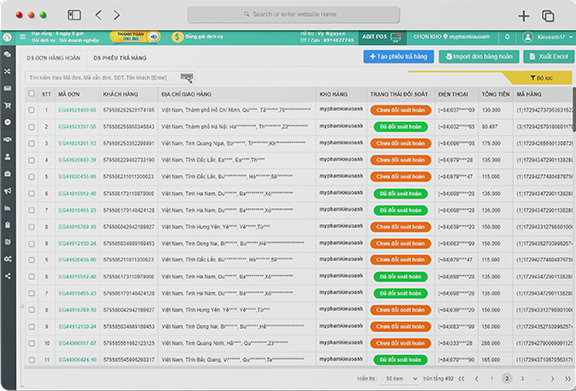Tick checkbox for row 1 Hồ Chí Minh order
Image resolution: width=576 pixels, height=391 pixels.
(x=32, y=110)
